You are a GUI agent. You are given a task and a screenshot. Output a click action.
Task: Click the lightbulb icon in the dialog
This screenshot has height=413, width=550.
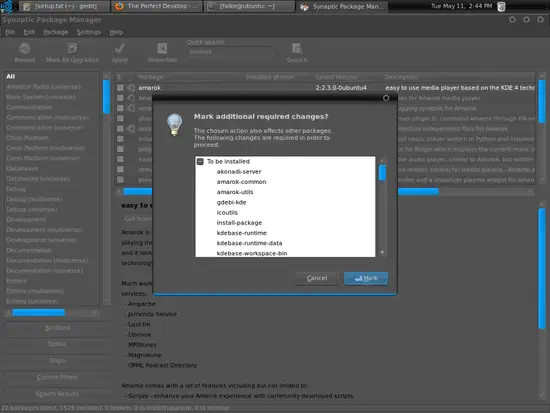click(x=174, y=125)
